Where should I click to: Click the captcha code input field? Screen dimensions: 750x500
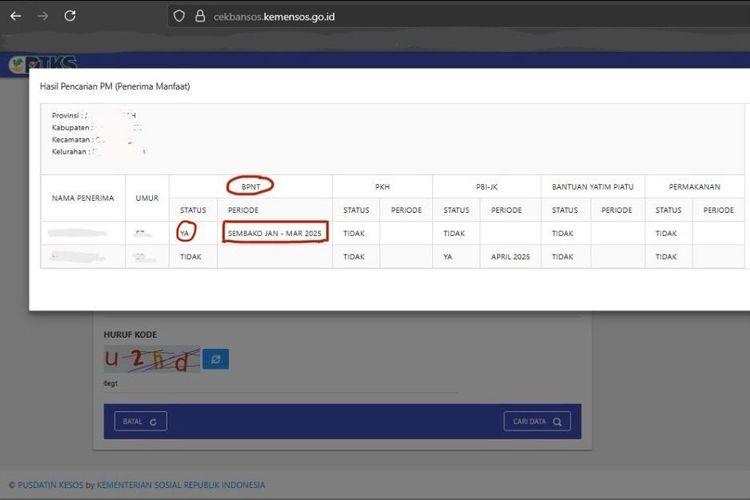point(281,384)
